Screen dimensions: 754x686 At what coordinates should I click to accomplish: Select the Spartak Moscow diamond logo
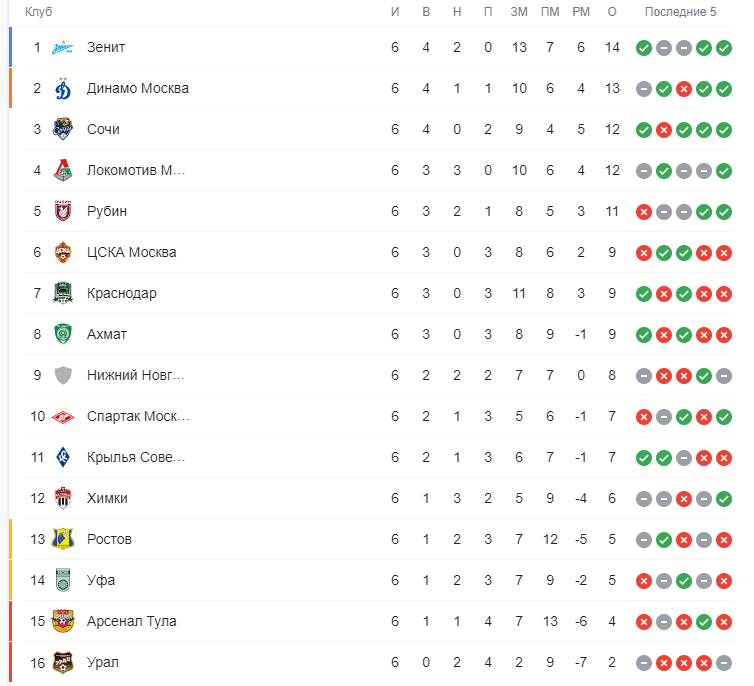coord(63,416)
